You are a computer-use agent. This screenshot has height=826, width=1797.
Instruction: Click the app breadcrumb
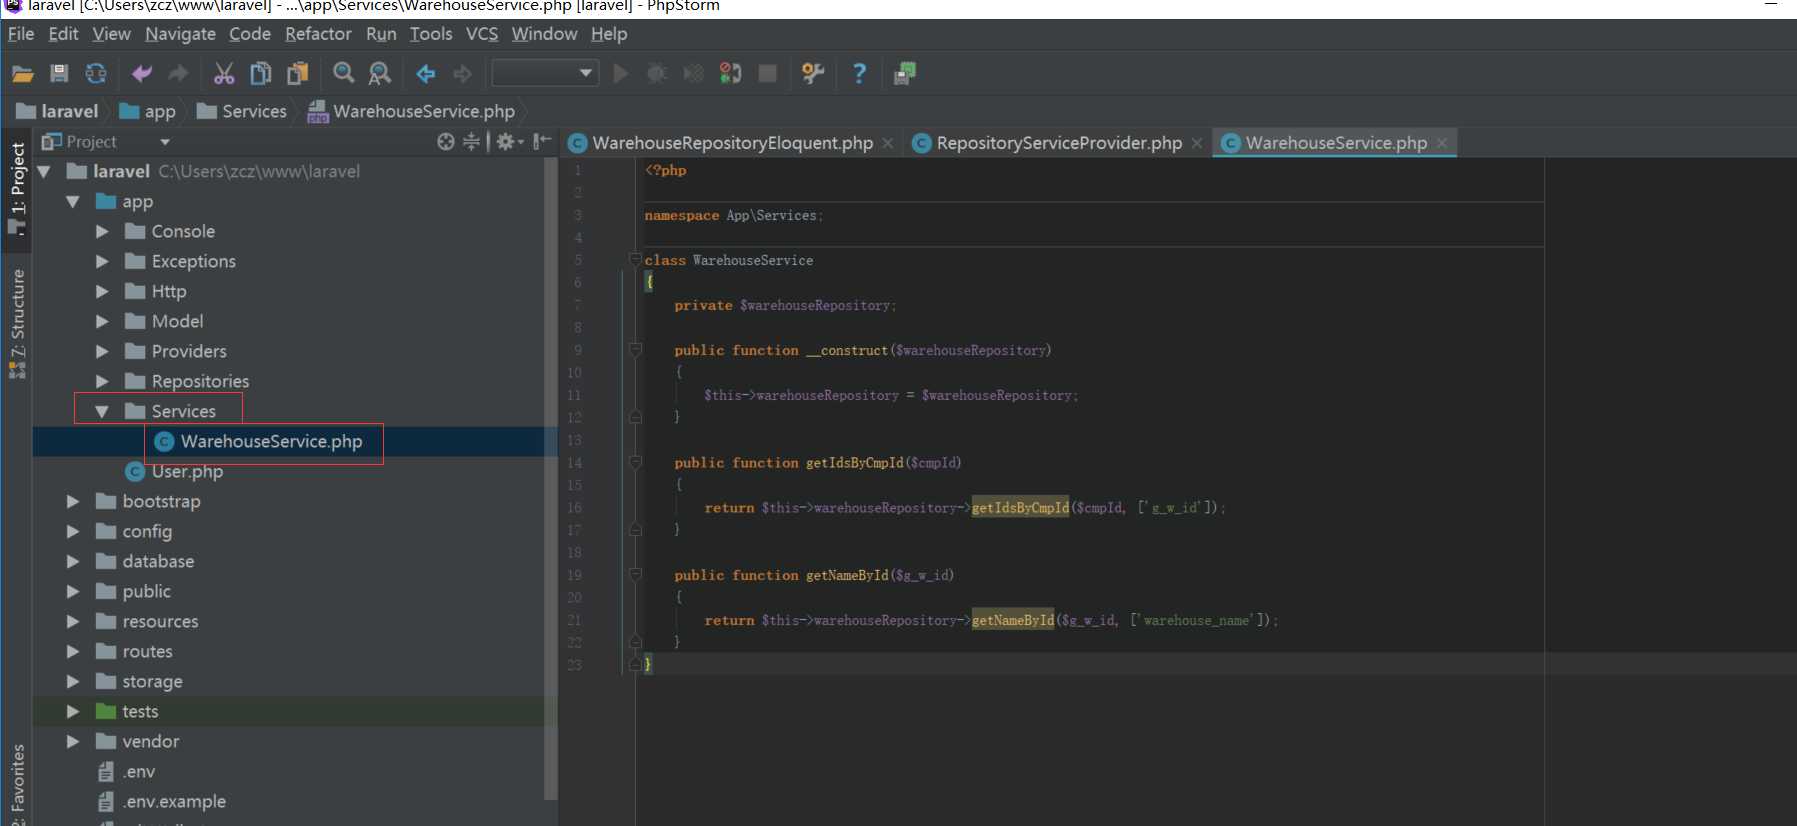[x=148, y=111]
